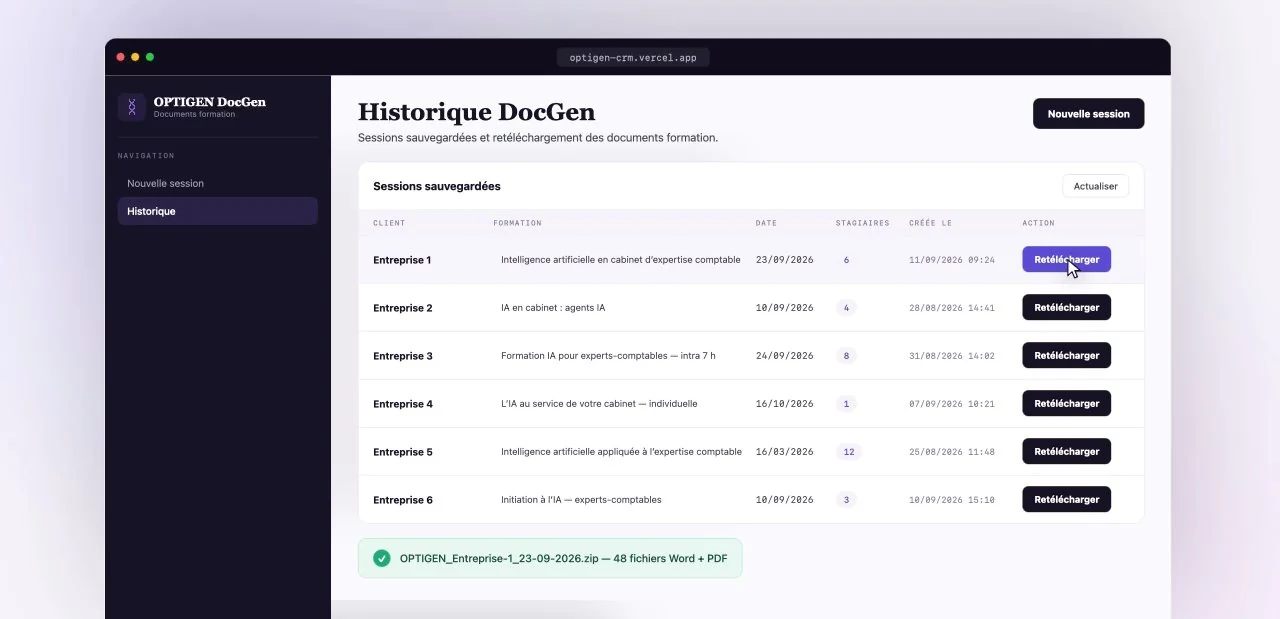This screenshot has height=619, width=1280.
Task: Click the optigen-crm.vercel.app address bar
Action: (633, 58)
